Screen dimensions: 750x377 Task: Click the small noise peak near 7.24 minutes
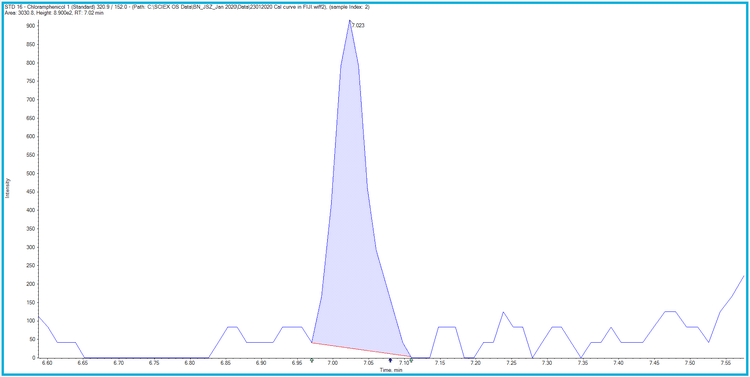coord(503,312)
